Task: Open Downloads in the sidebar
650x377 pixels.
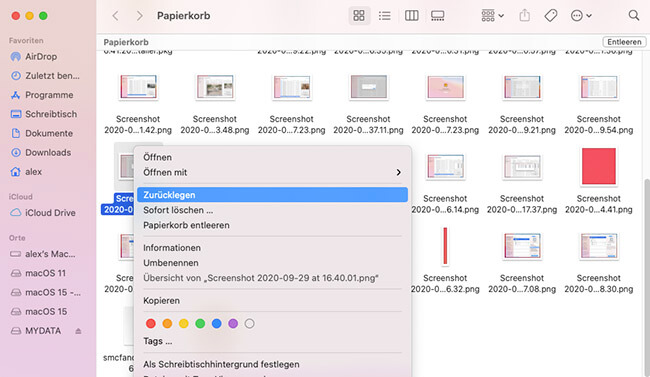Action: 41,152
